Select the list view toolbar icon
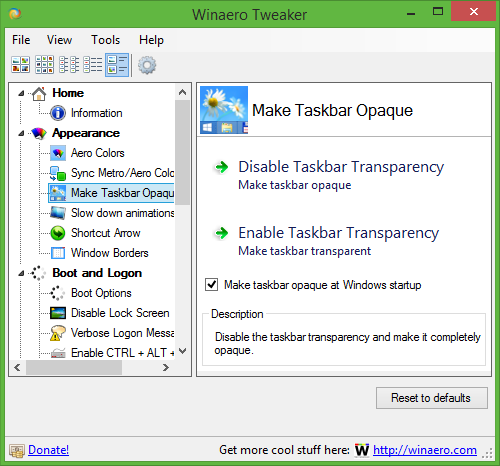 tap(69, 65)
